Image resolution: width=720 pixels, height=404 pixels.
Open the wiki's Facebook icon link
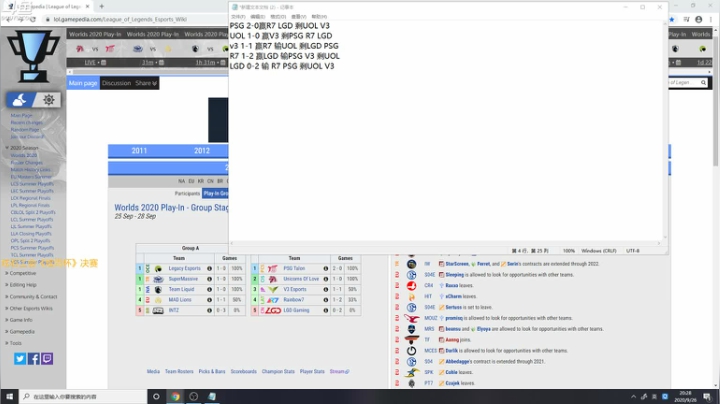click(x=34, y=359)
